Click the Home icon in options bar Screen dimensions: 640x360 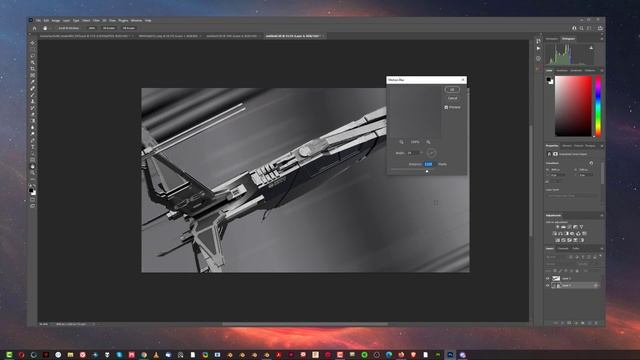pyautogui.click(x=35, y=28)
